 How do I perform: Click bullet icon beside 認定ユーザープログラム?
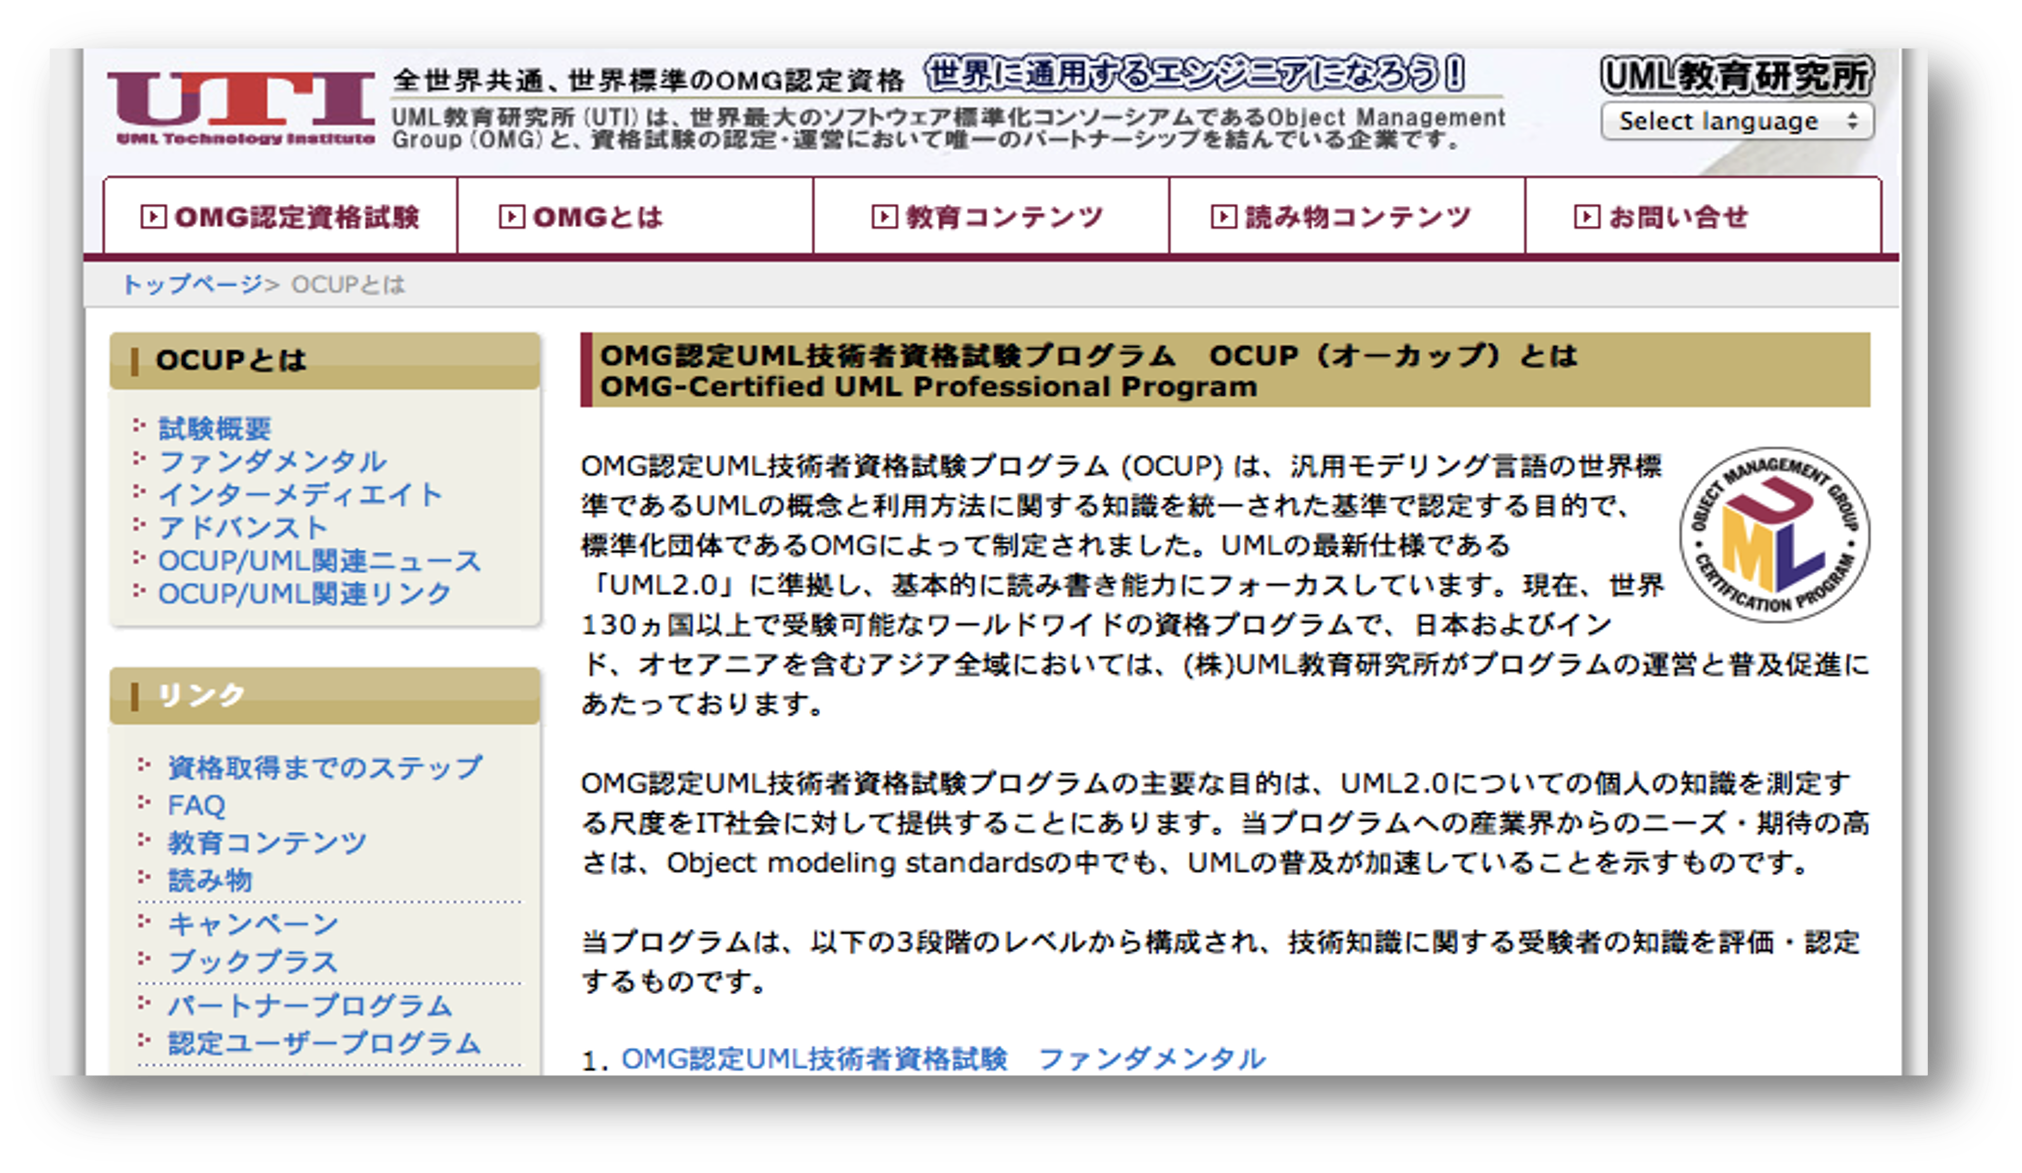144,1041
